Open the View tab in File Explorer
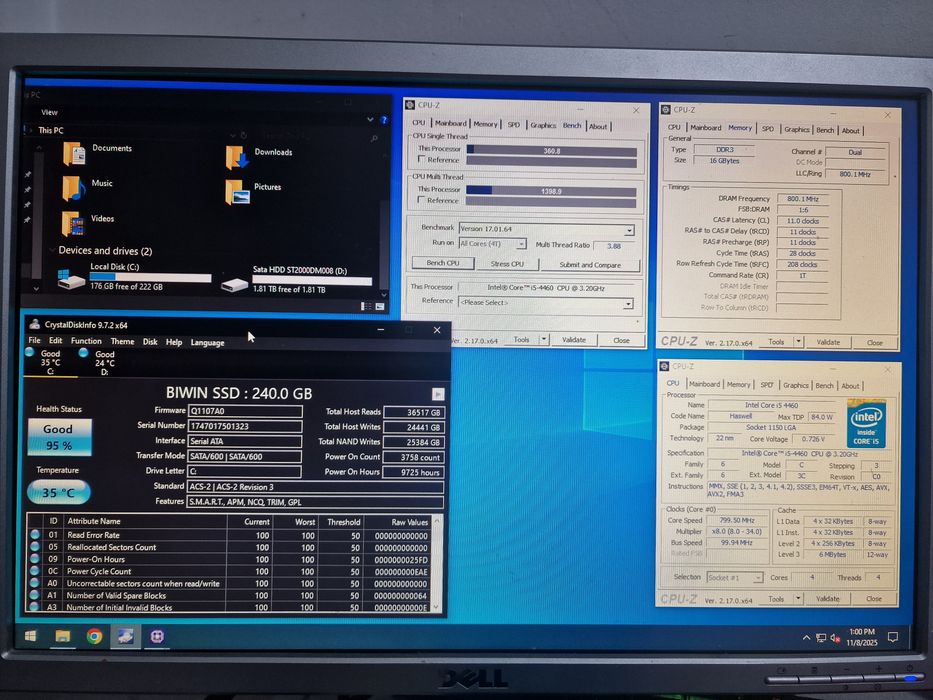 49,112
